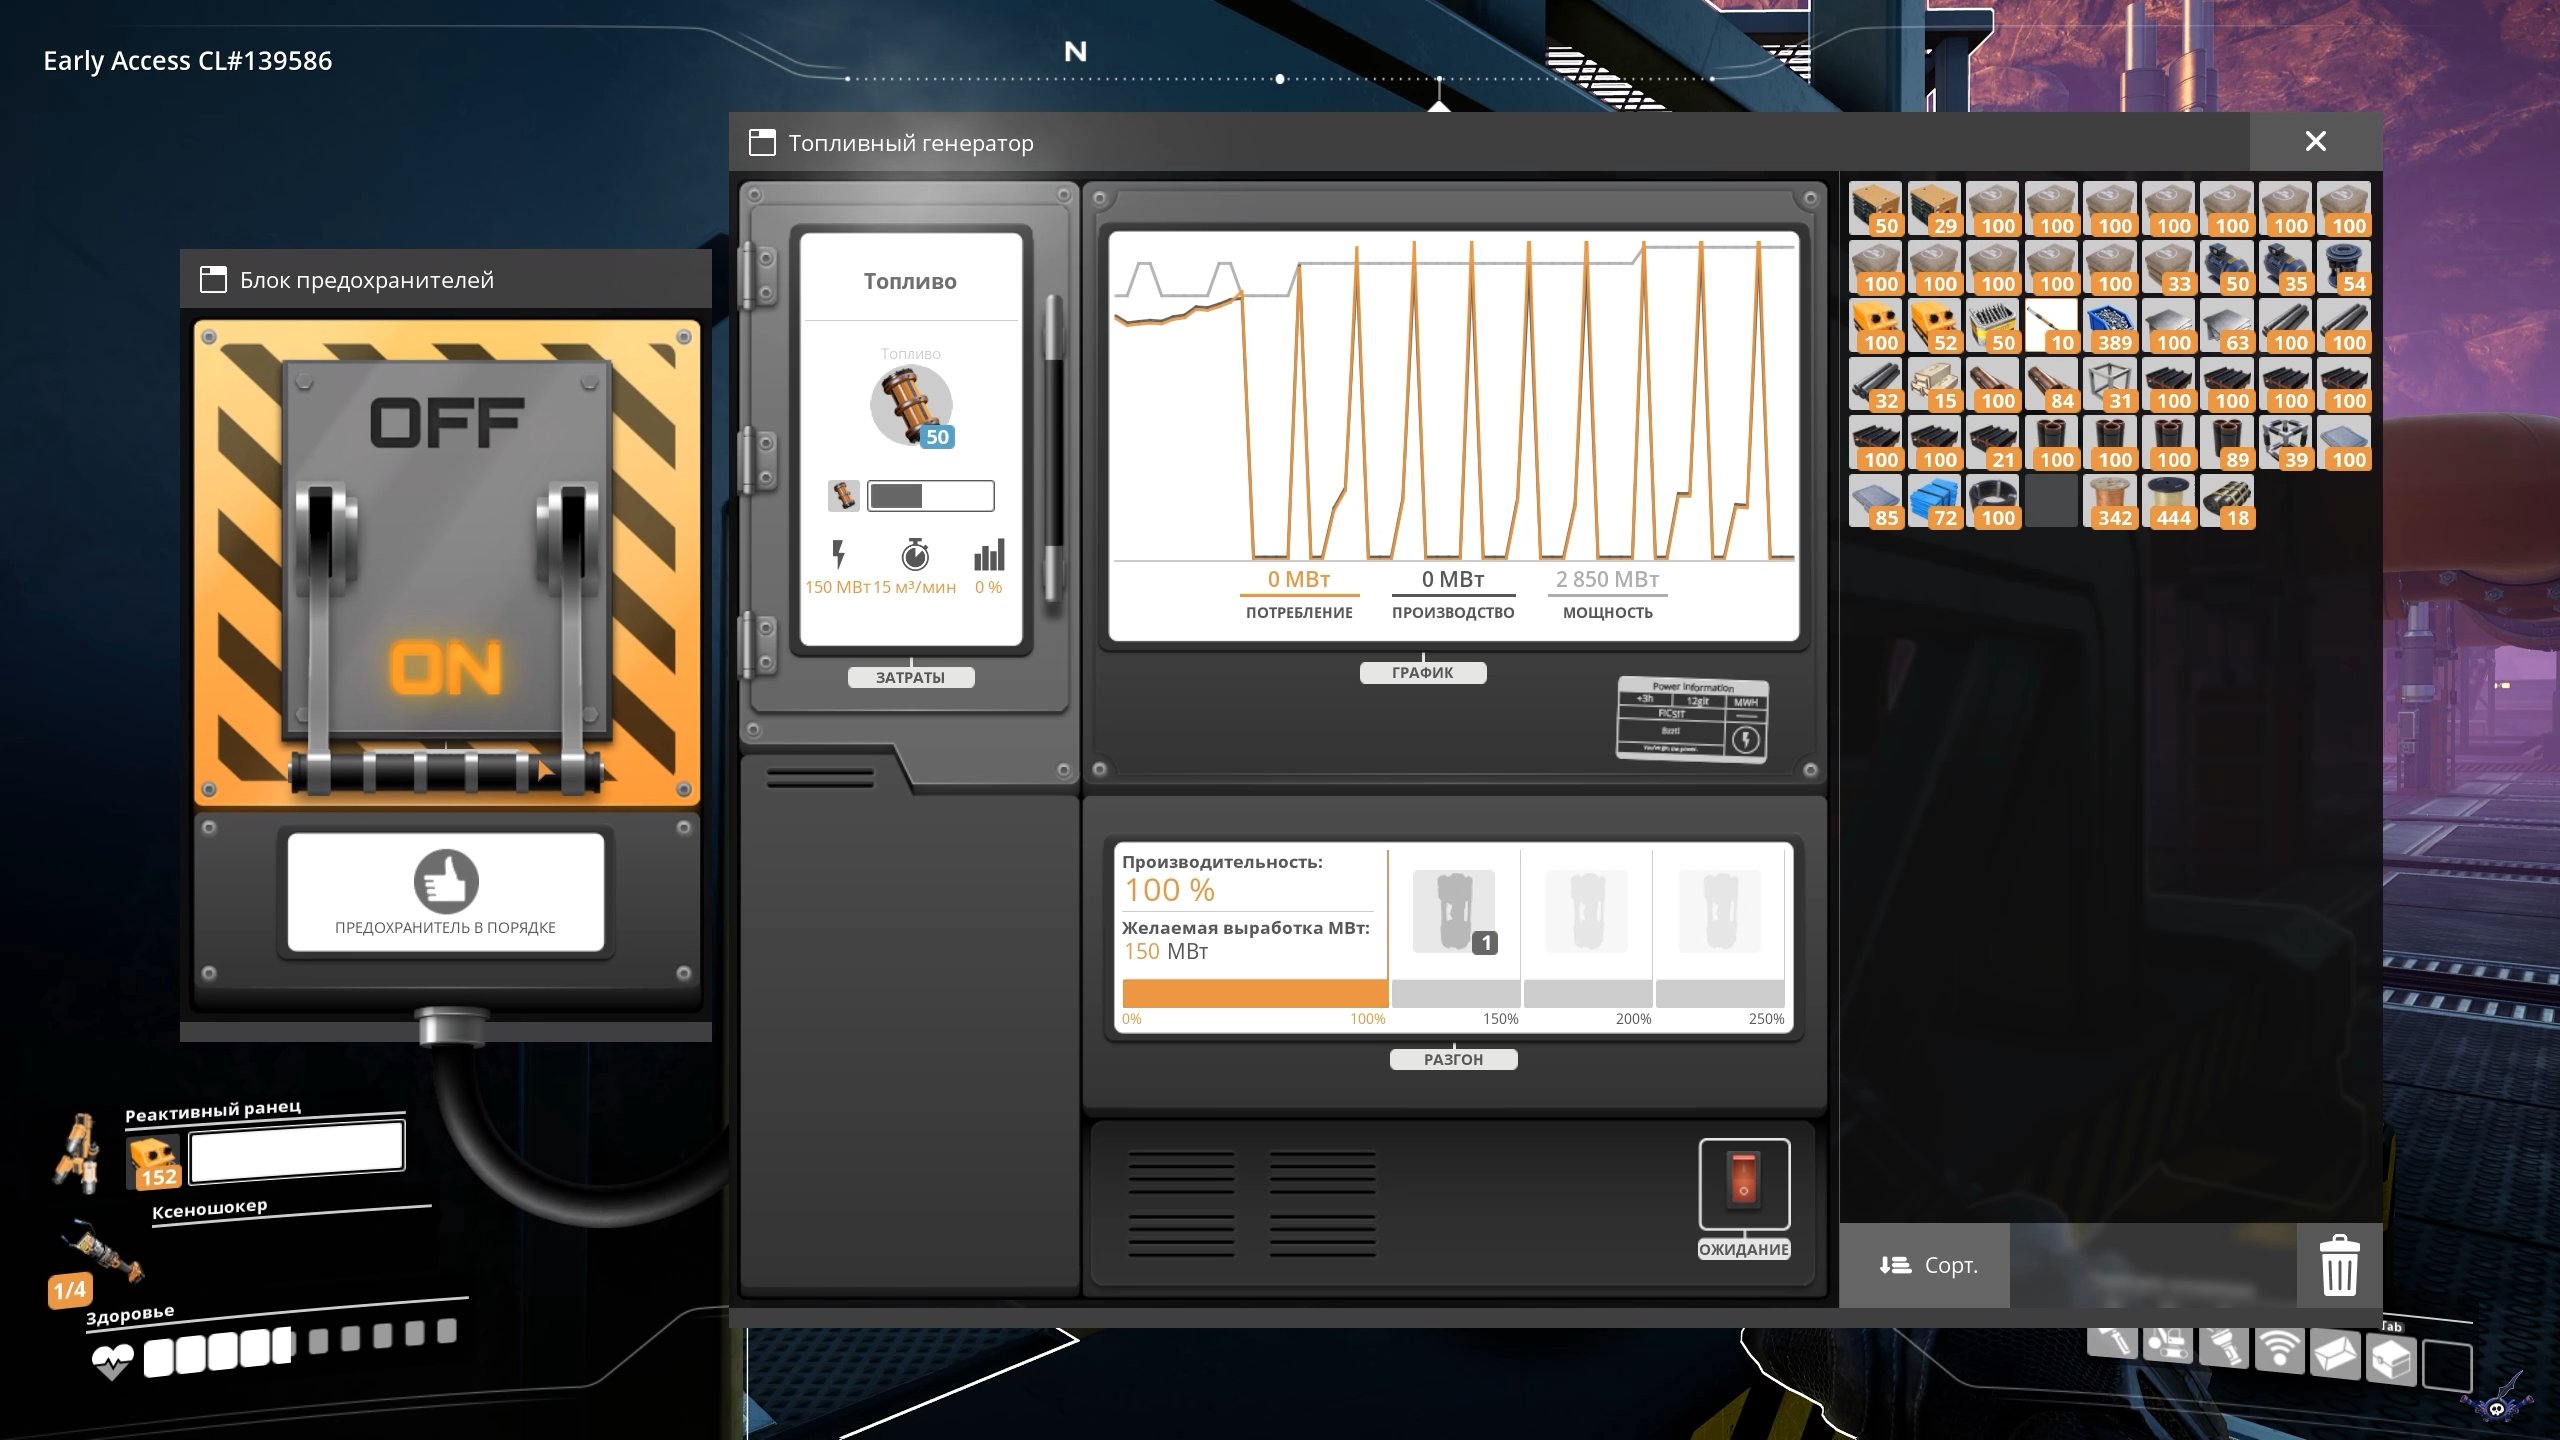This screenshot has width=2560, height=1440.
Task: Click the fuel fill progress bar
Action: tap(930, 495)
